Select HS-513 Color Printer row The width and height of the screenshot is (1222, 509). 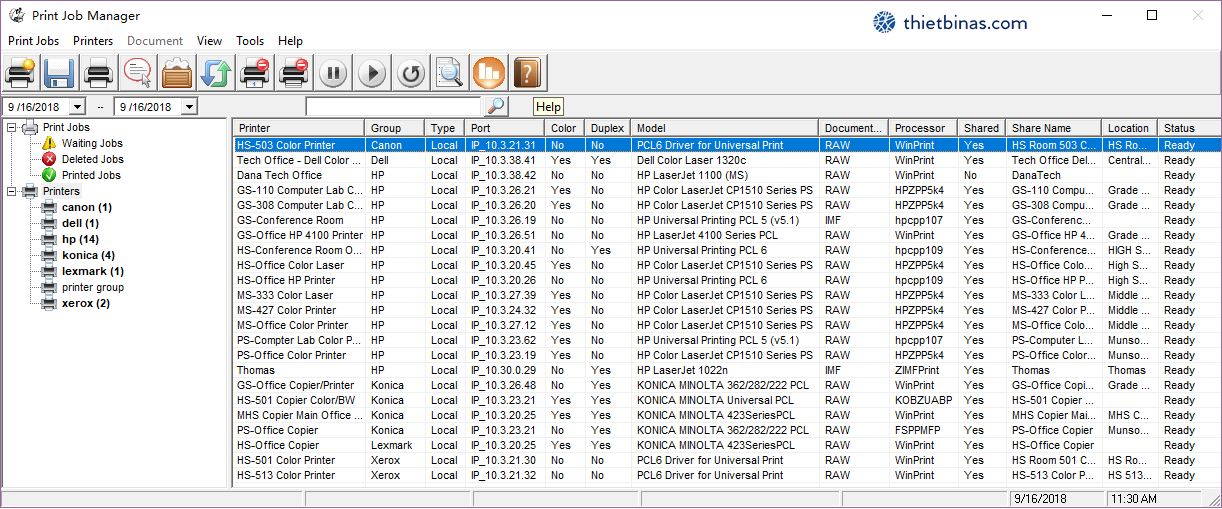tap(726, 475)
